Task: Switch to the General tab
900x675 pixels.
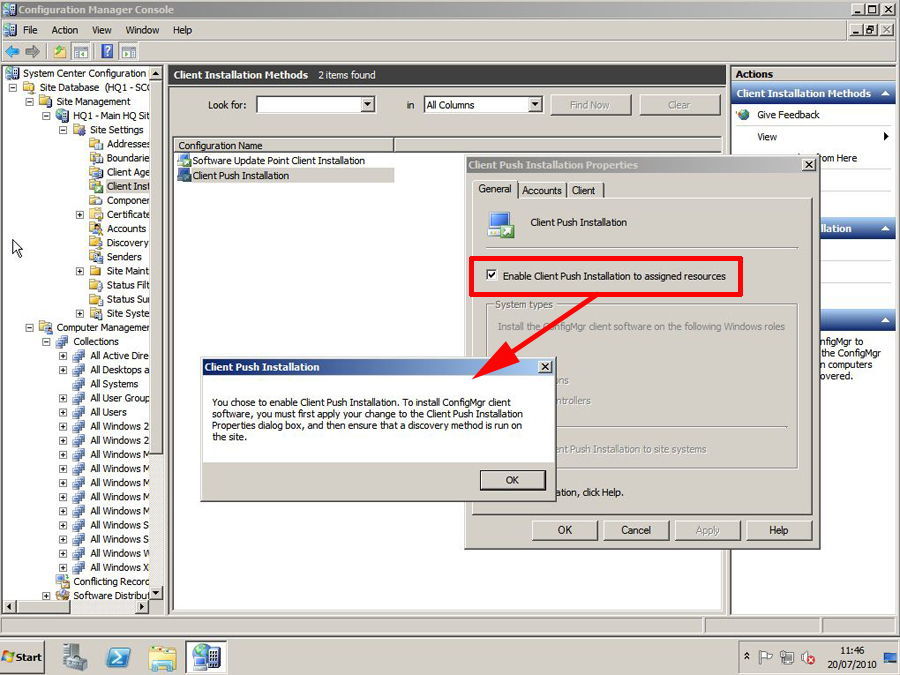Action: coord(495,189)
